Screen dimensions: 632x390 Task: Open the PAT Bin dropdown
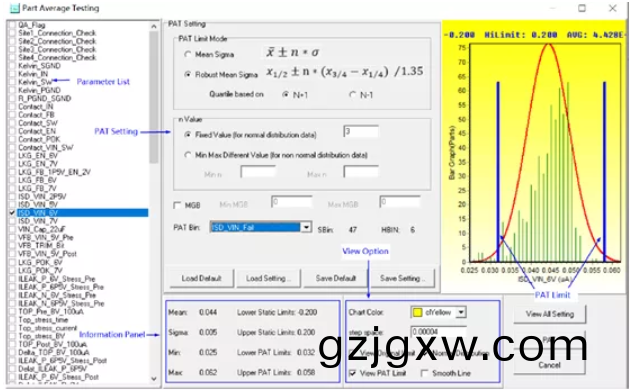coord(306,228)
